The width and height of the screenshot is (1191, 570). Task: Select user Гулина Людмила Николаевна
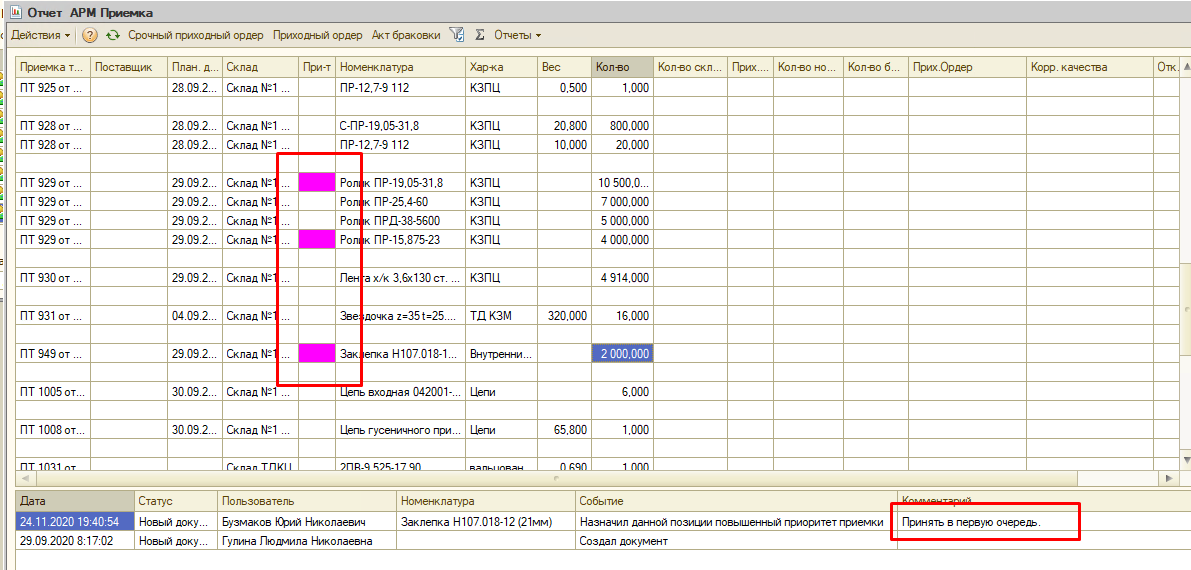point(307,540)
